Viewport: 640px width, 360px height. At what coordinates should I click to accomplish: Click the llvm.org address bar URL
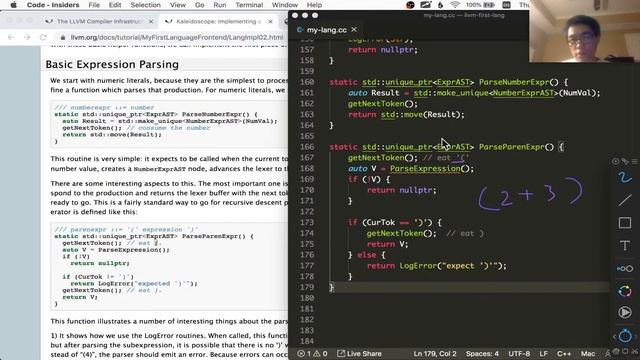pyautogui.click(x=176, y=37)
